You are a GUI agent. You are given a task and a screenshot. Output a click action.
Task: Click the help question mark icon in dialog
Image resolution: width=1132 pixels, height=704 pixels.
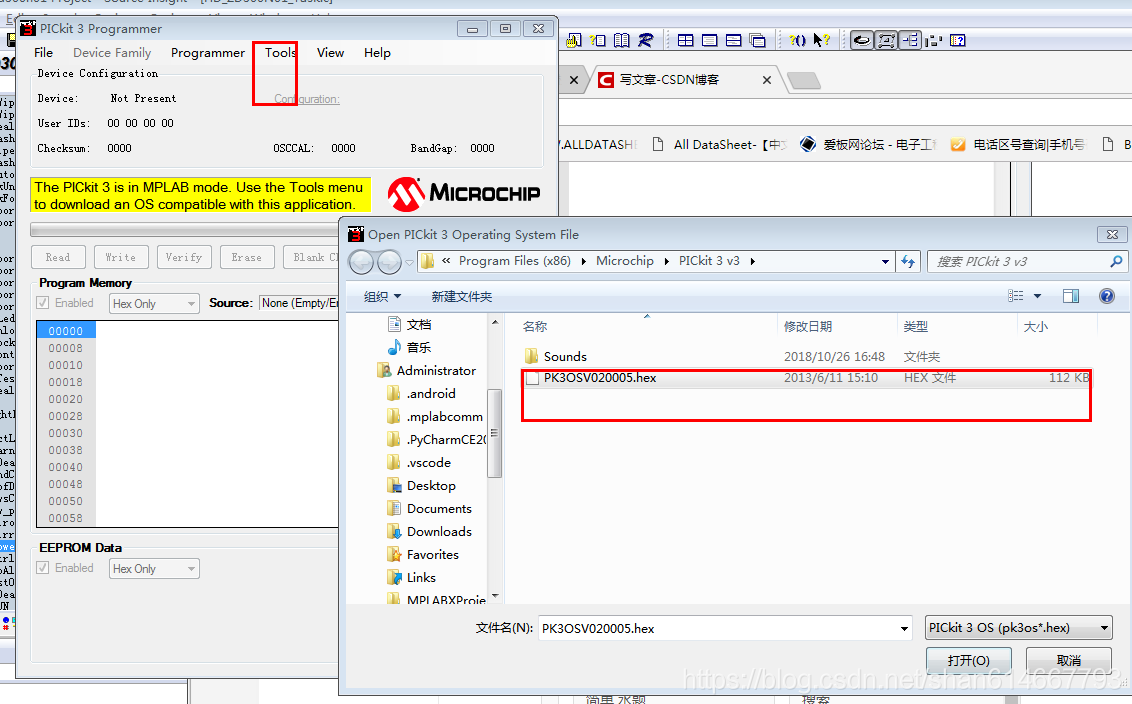pos(1106,295)
